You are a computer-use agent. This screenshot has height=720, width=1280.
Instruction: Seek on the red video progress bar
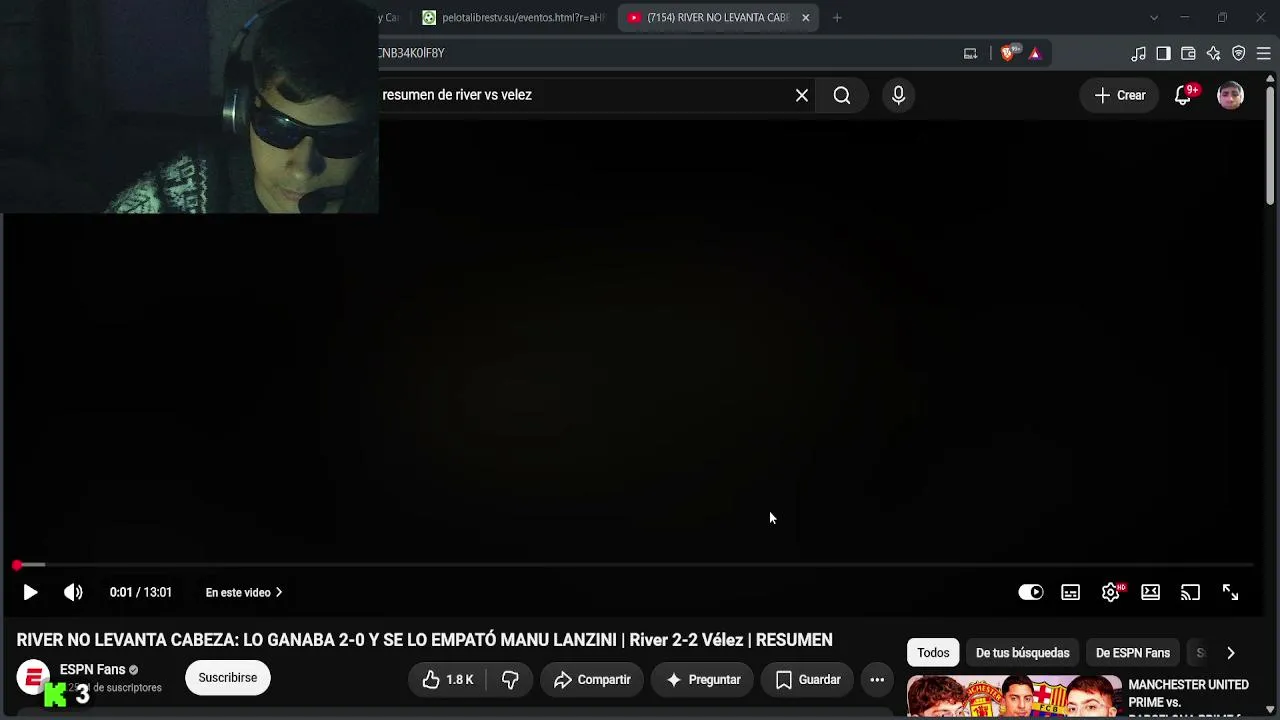click(634, 565)
